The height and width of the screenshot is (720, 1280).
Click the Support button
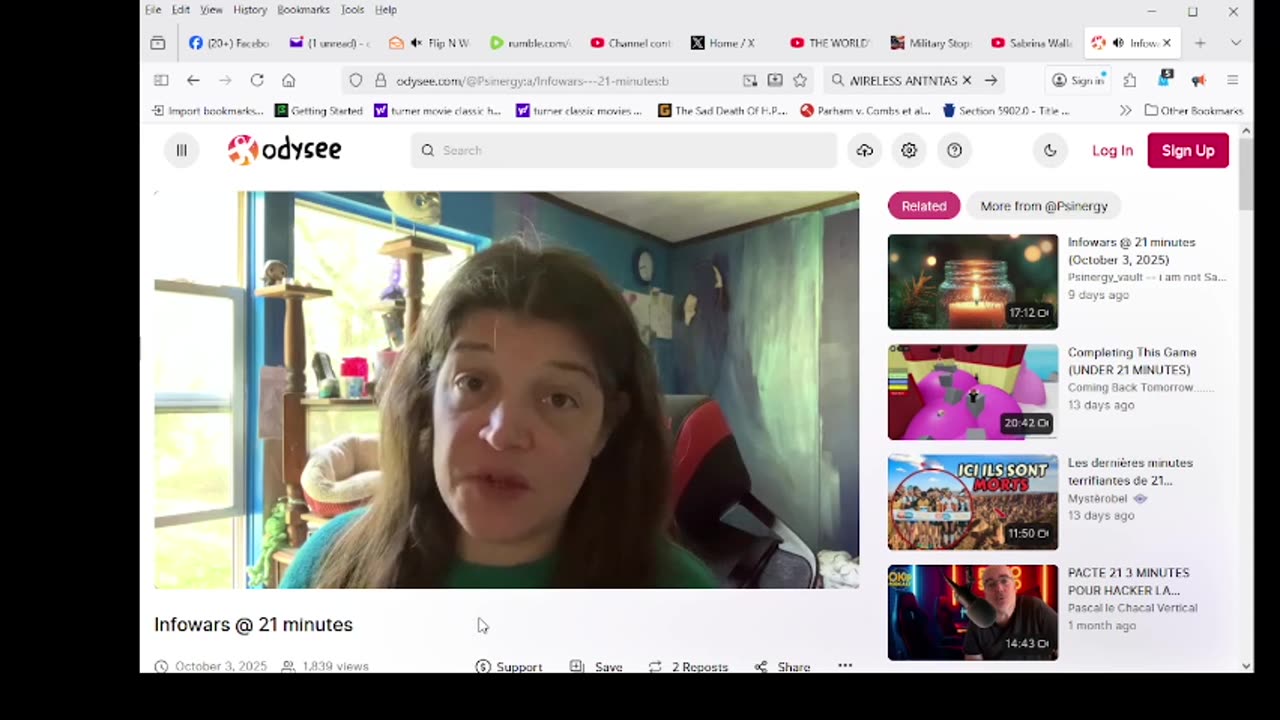[x=509, y=666]
